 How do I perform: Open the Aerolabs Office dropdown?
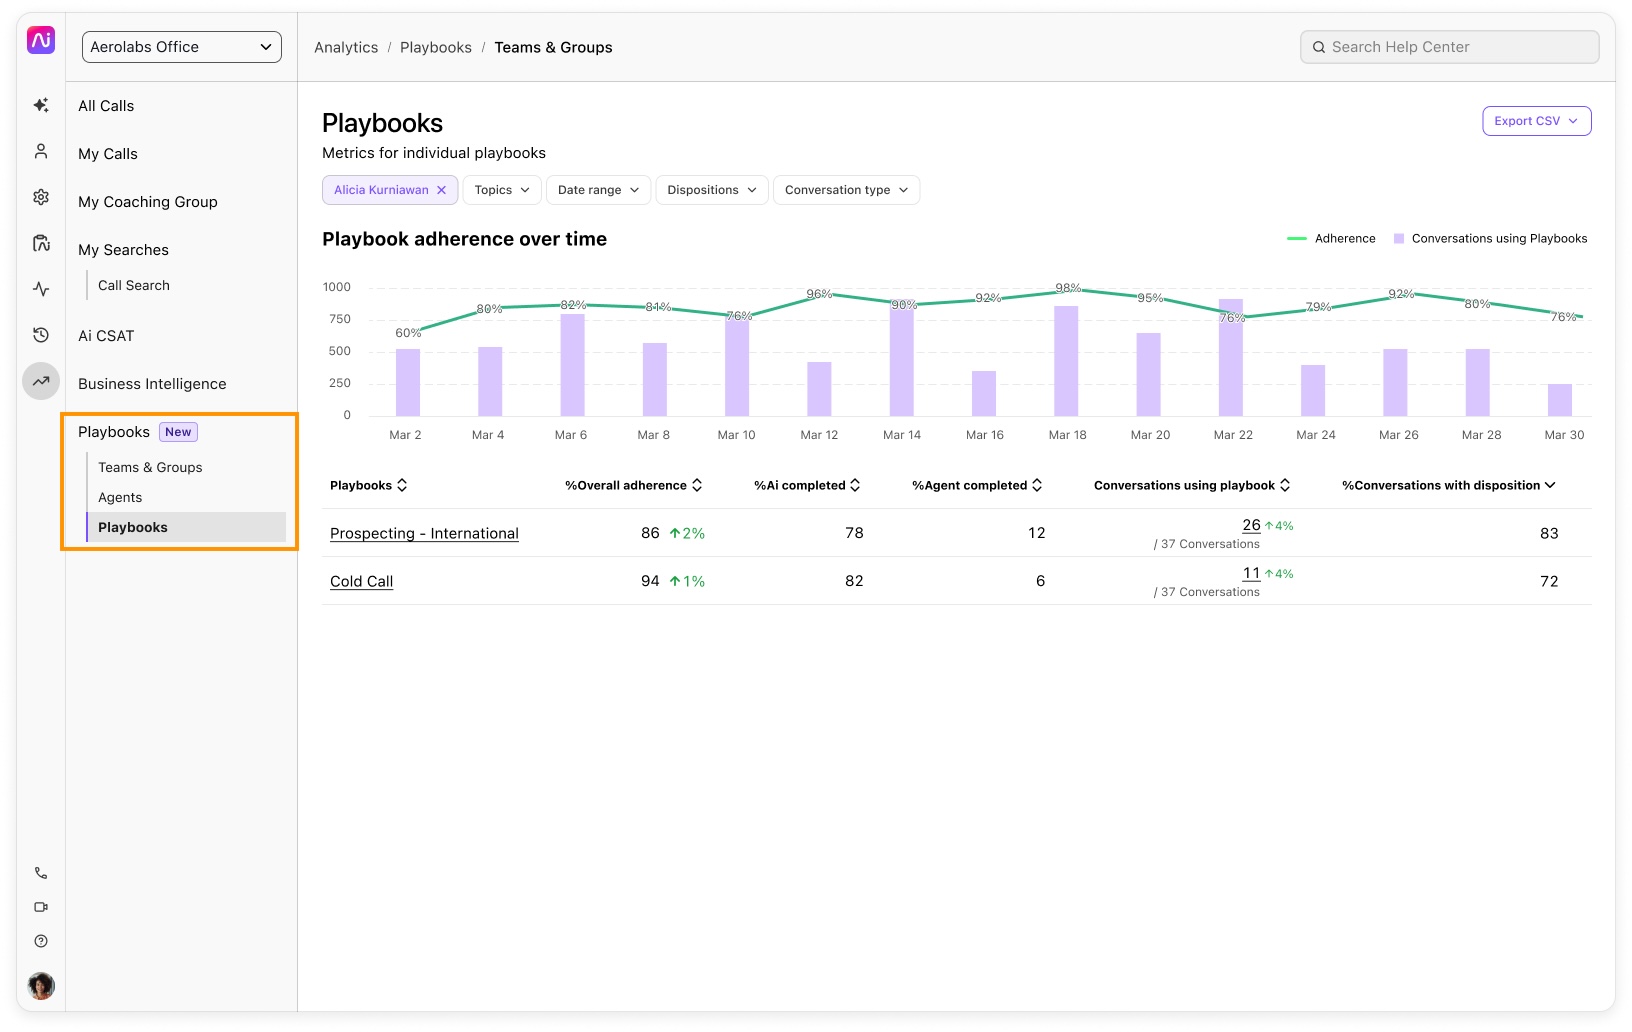182,47
